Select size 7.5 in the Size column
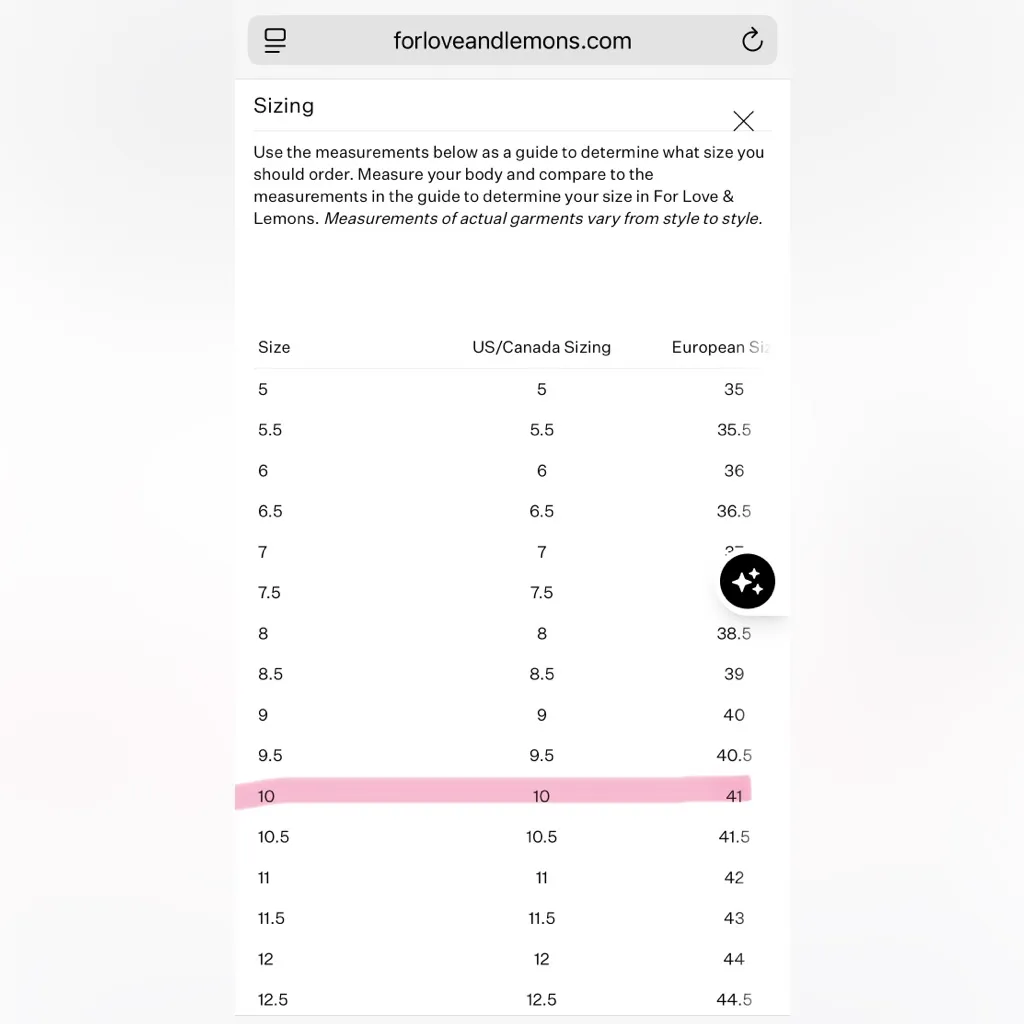Viewport: 1024px width, 1024px height. point(269,592)
